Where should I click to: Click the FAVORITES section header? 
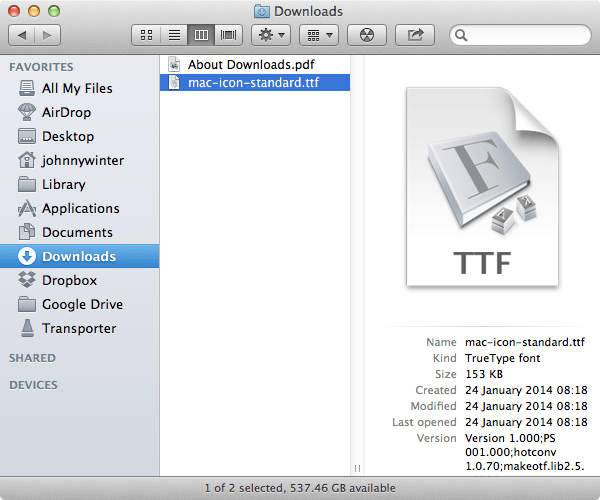point(41,67)
